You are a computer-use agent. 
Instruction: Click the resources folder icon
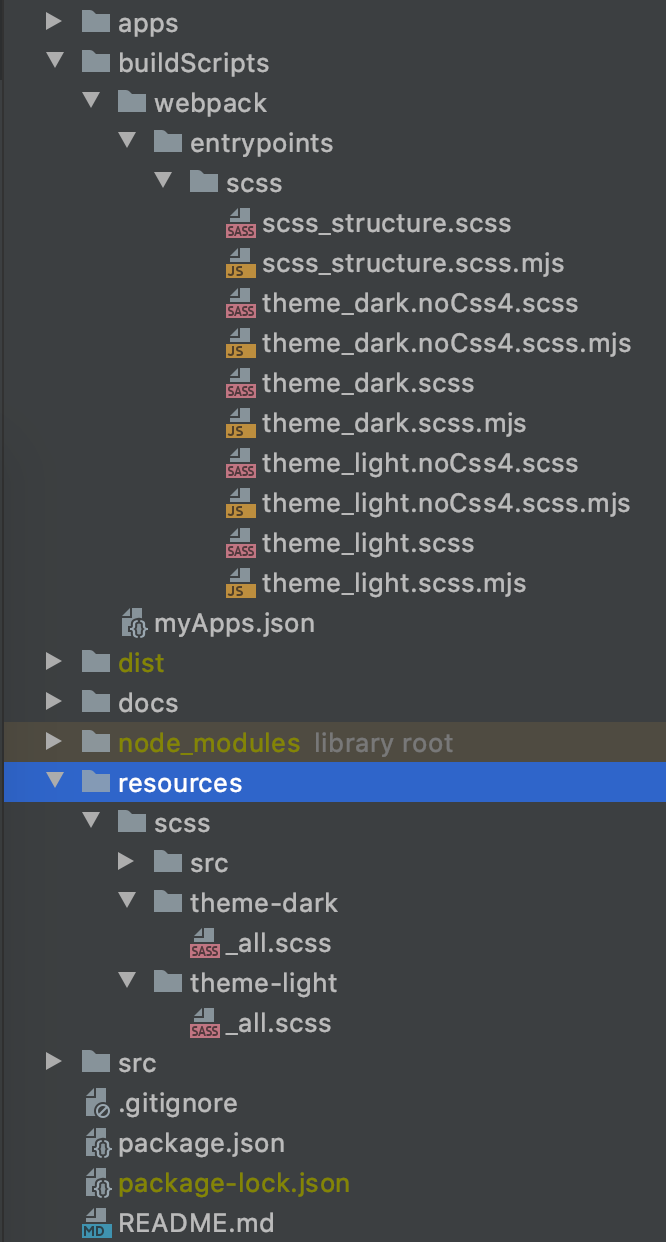click(x=95, y=782)
